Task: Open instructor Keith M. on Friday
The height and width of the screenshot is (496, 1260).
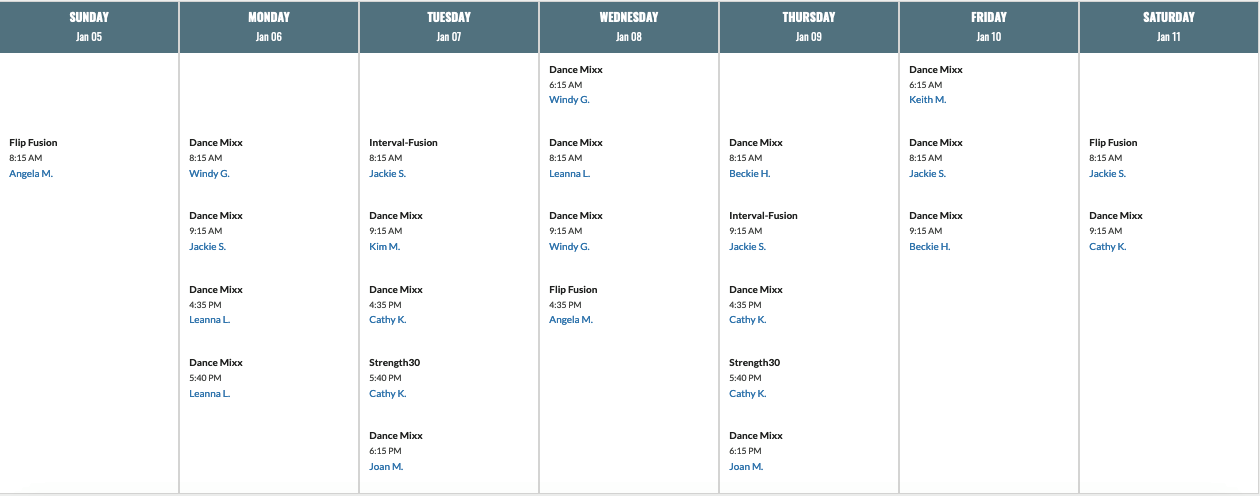Action: [927, 100]
